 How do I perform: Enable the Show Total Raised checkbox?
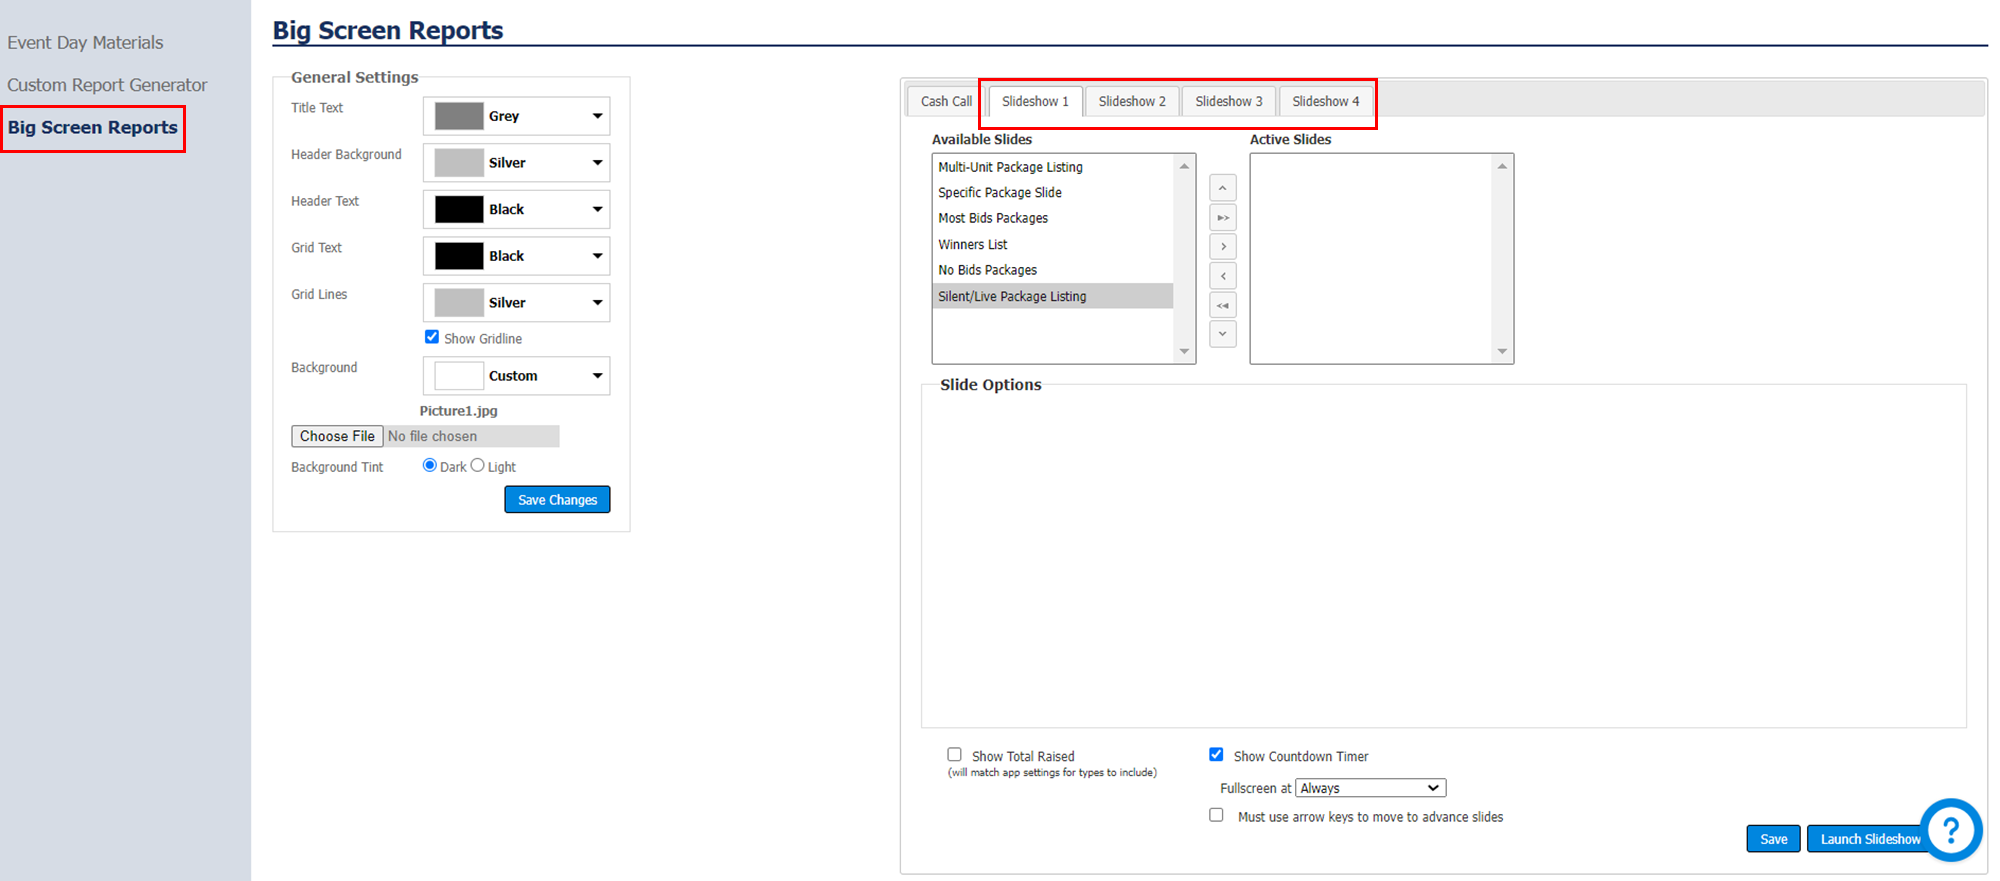(x=955, y=755)
